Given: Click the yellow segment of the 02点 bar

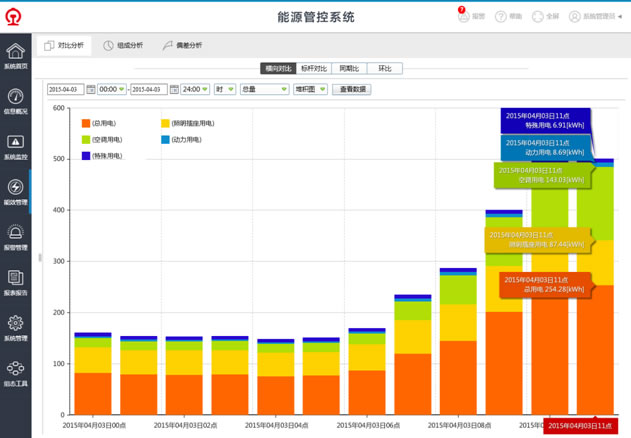Looking at the screenshot, I should [184, 362].
